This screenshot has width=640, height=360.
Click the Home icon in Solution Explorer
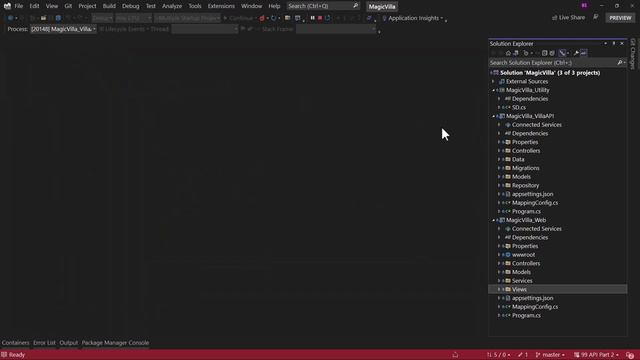tap(508, 53)
